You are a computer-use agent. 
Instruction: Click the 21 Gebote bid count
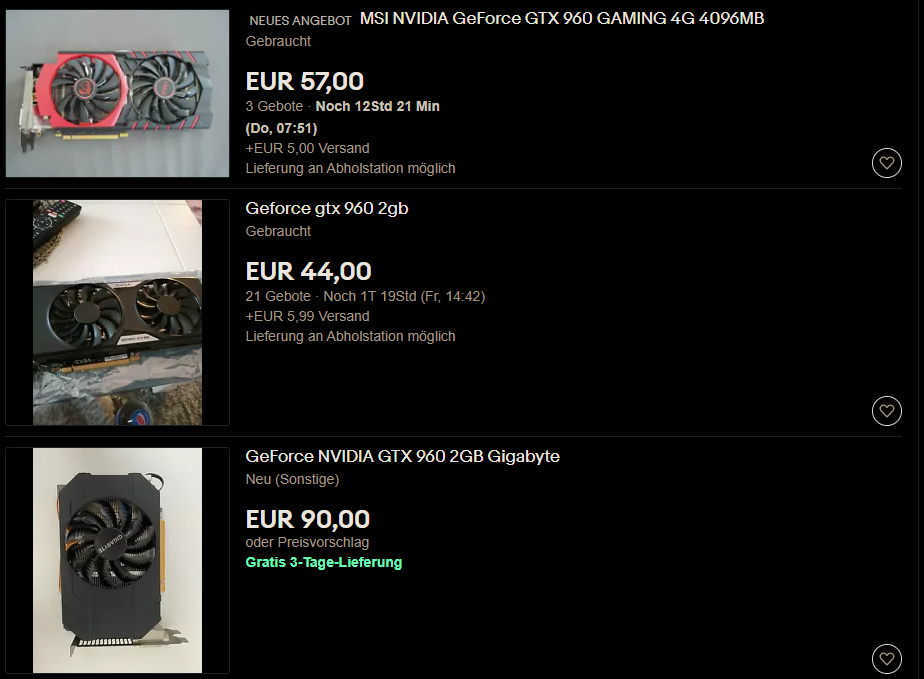pyautogui.click(x=278, y=296)
